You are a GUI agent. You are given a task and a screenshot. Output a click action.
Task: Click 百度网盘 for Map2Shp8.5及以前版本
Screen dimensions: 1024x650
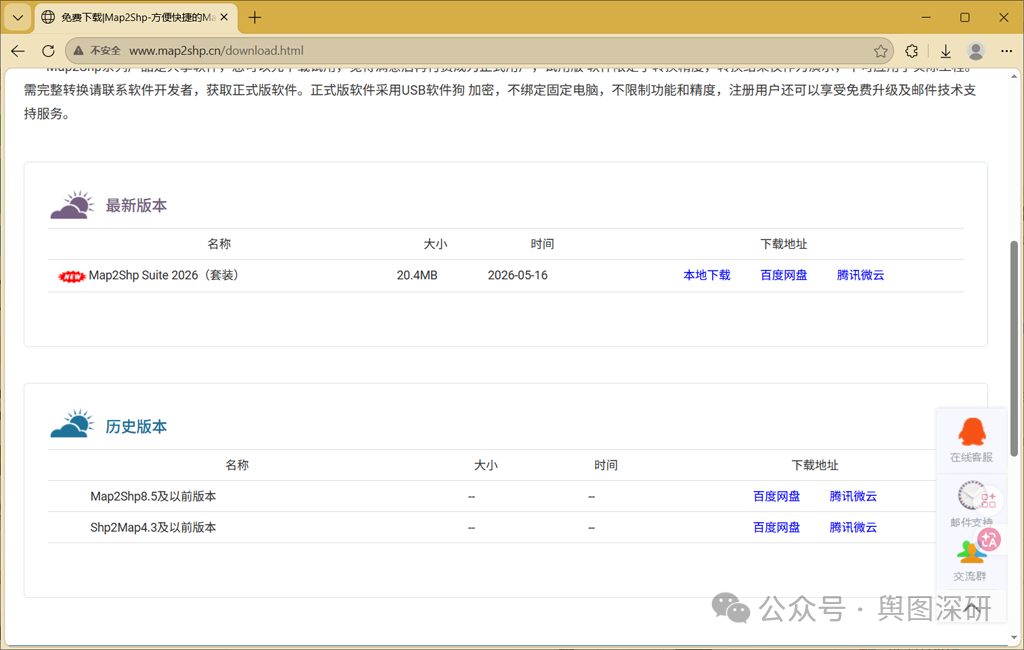click(776, 496)
